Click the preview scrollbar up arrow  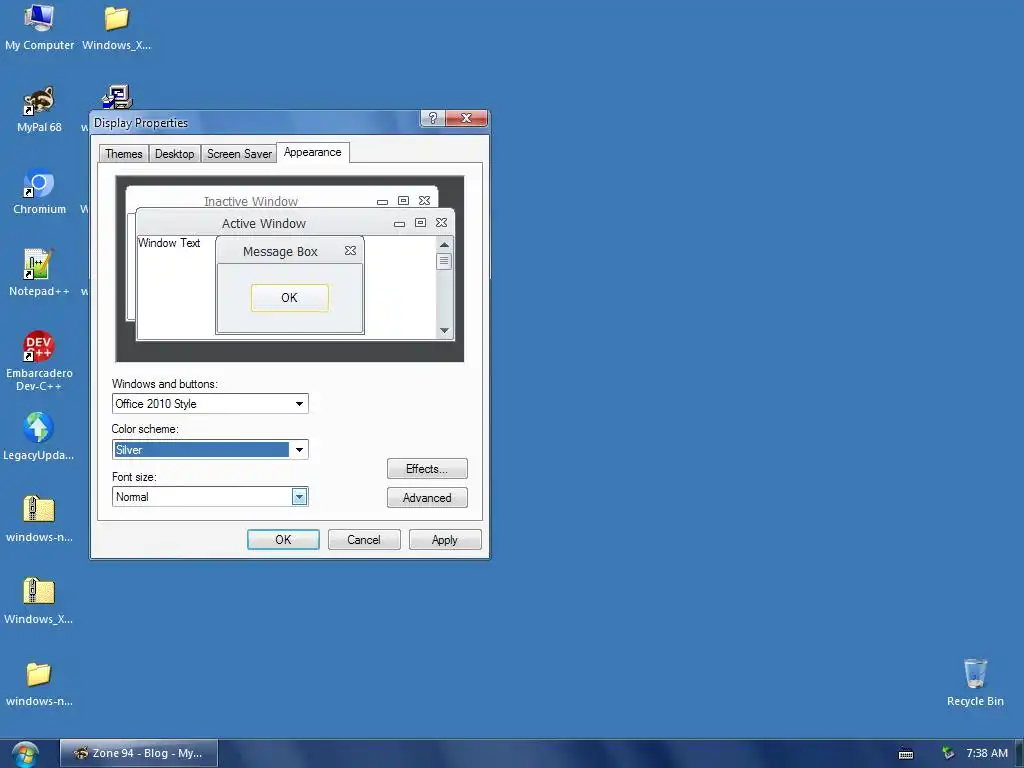point(444,245)
